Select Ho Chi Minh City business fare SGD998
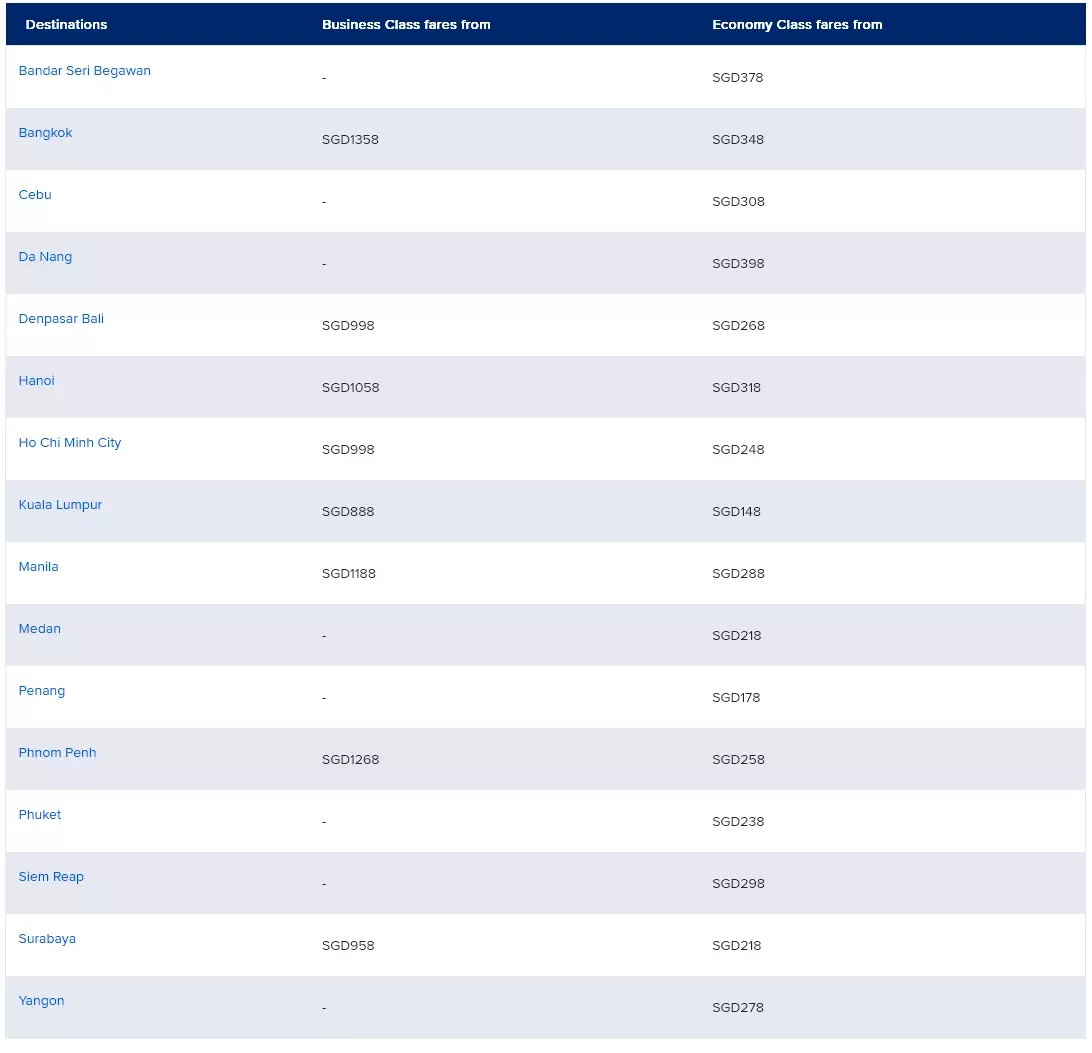 tap(348, 449)
